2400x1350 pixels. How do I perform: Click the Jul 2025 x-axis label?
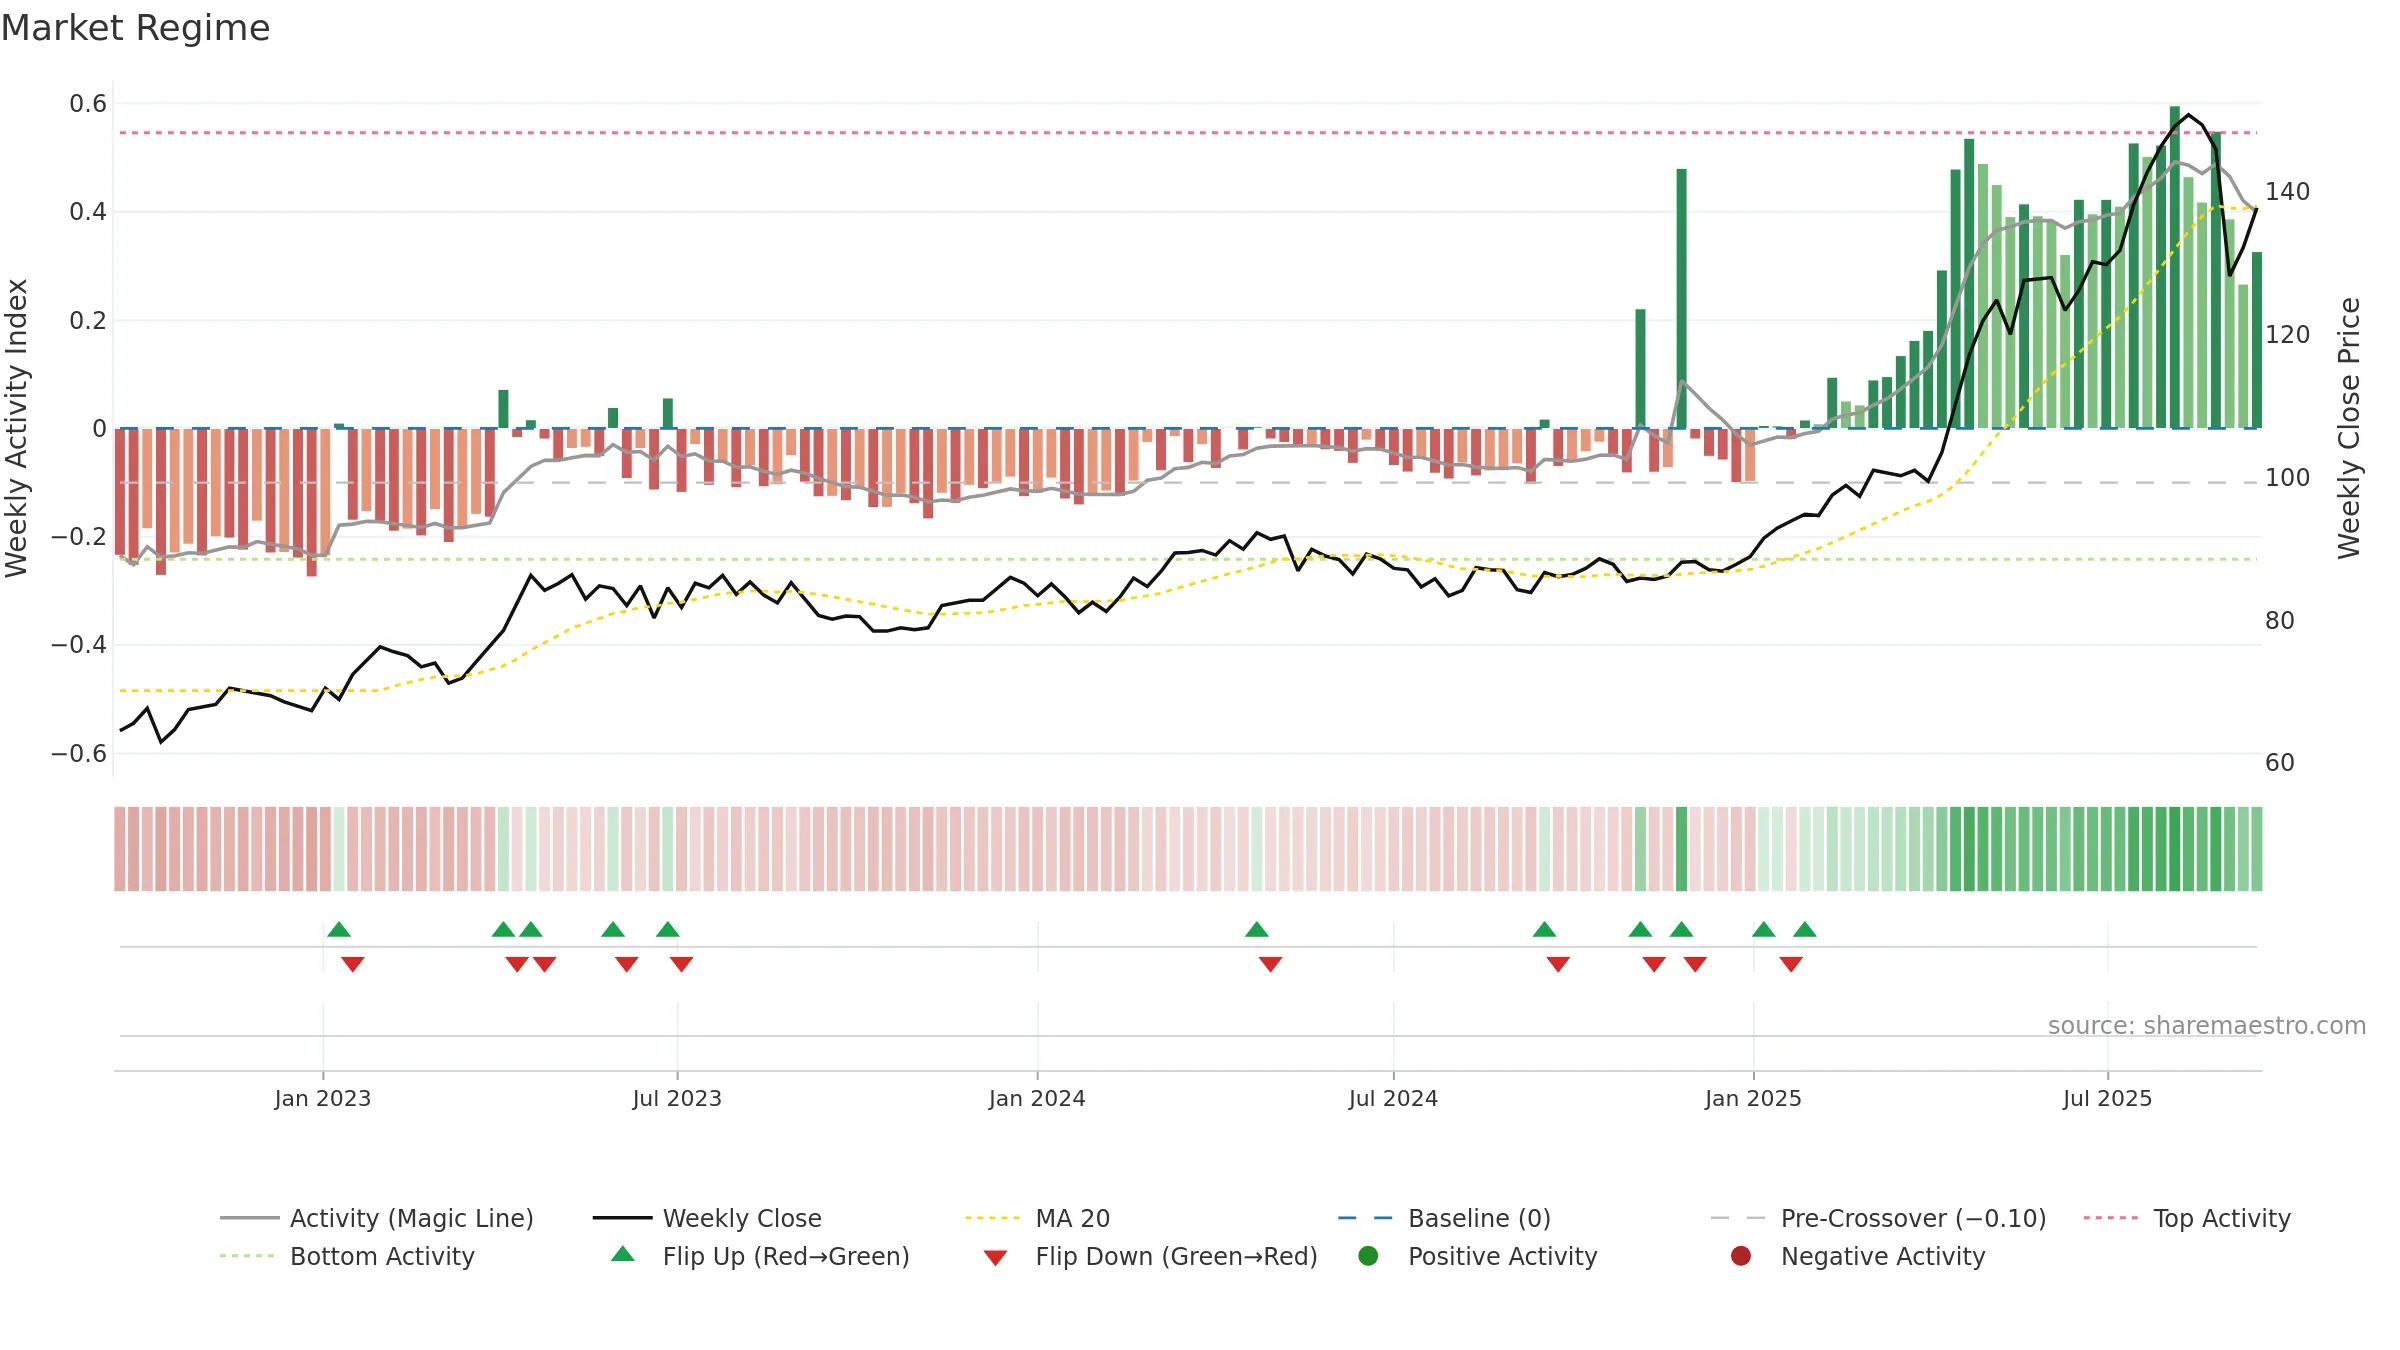[2107, 1098]
